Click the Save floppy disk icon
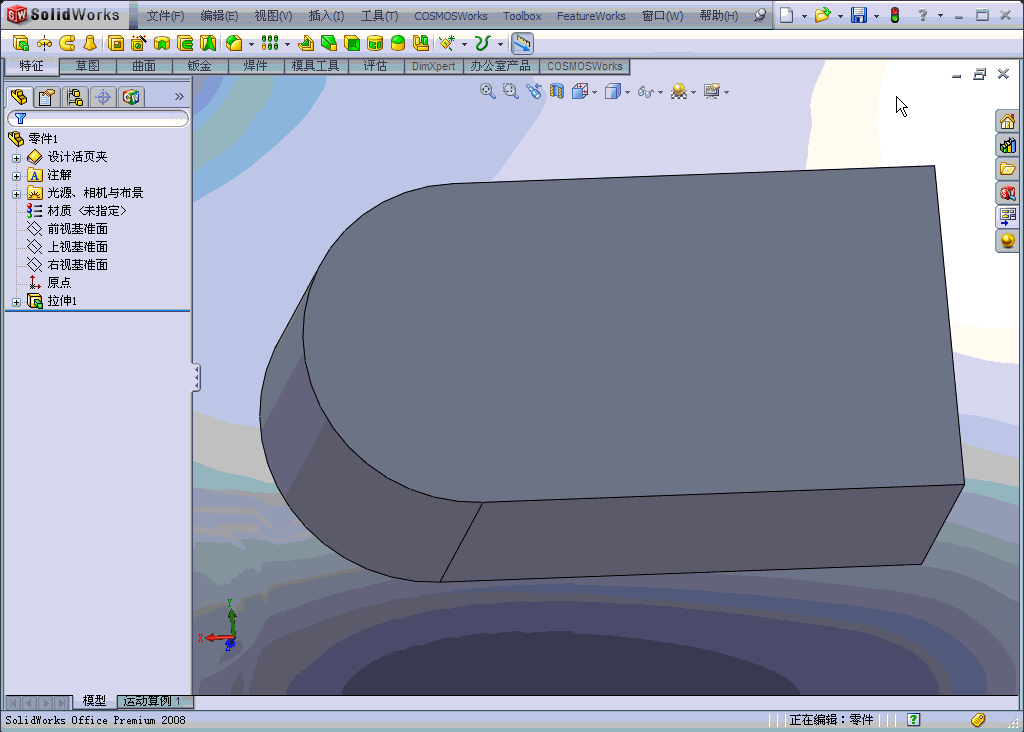Screen dimensions: 1024x732 [858, 15]
